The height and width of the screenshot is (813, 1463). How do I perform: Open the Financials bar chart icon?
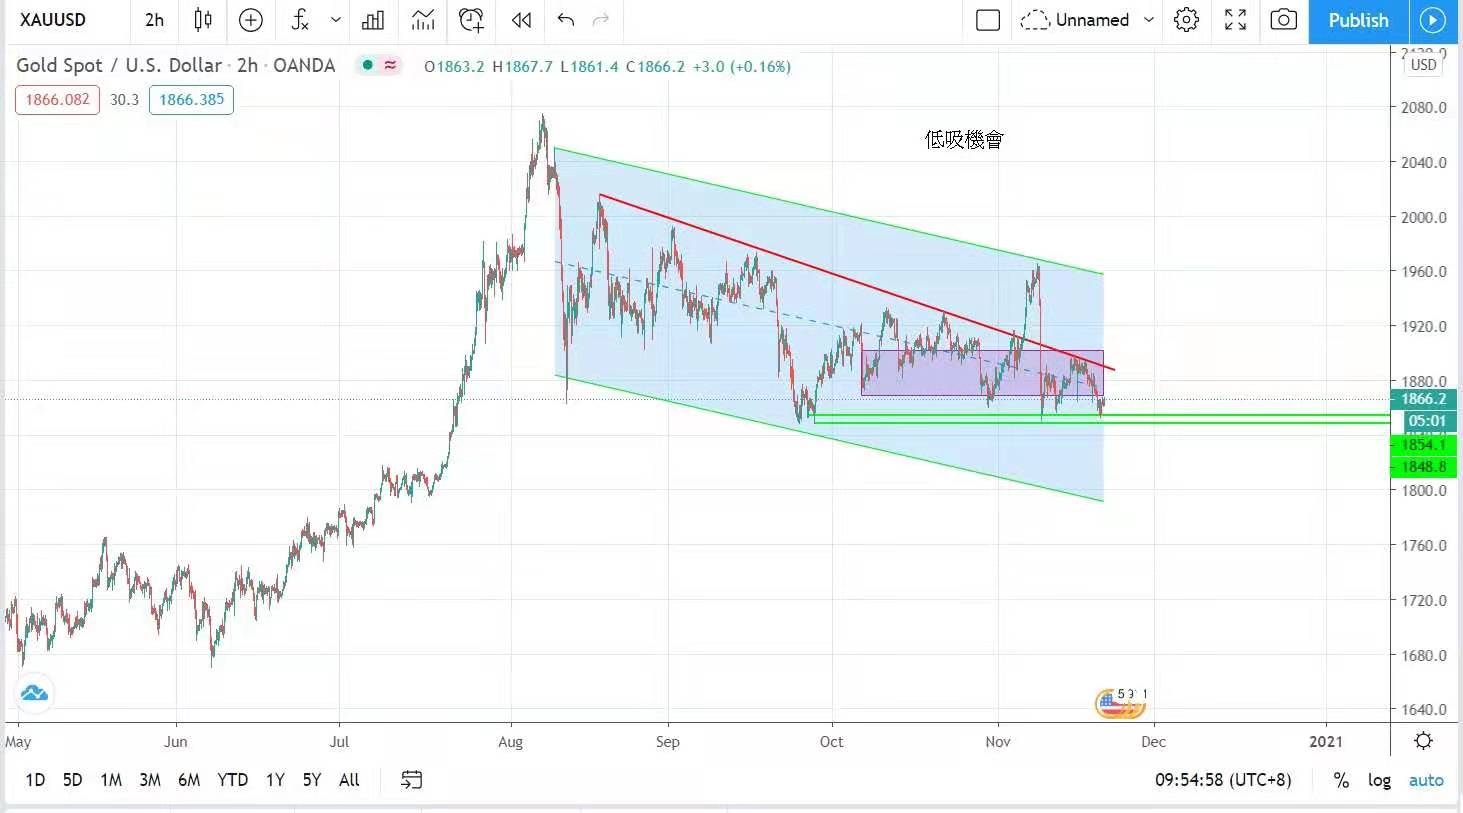tap(373, 20)
